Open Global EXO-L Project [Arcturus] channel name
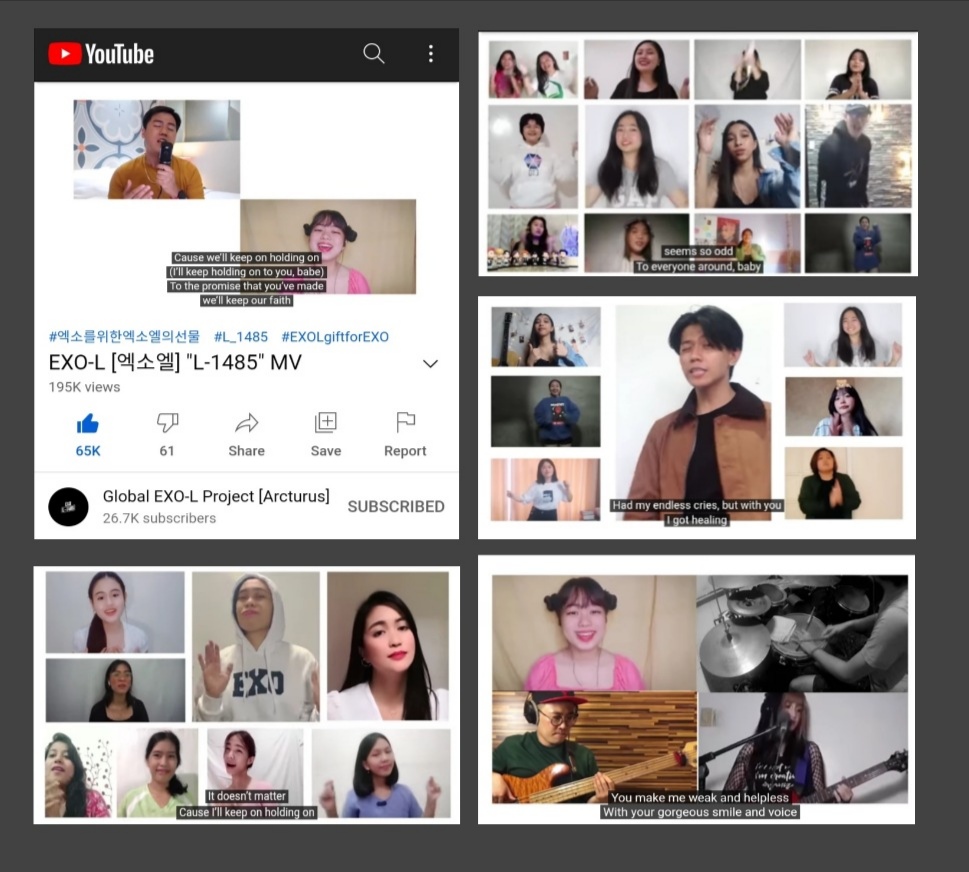Viewport: 969px width, 872px height. (216, 496)
